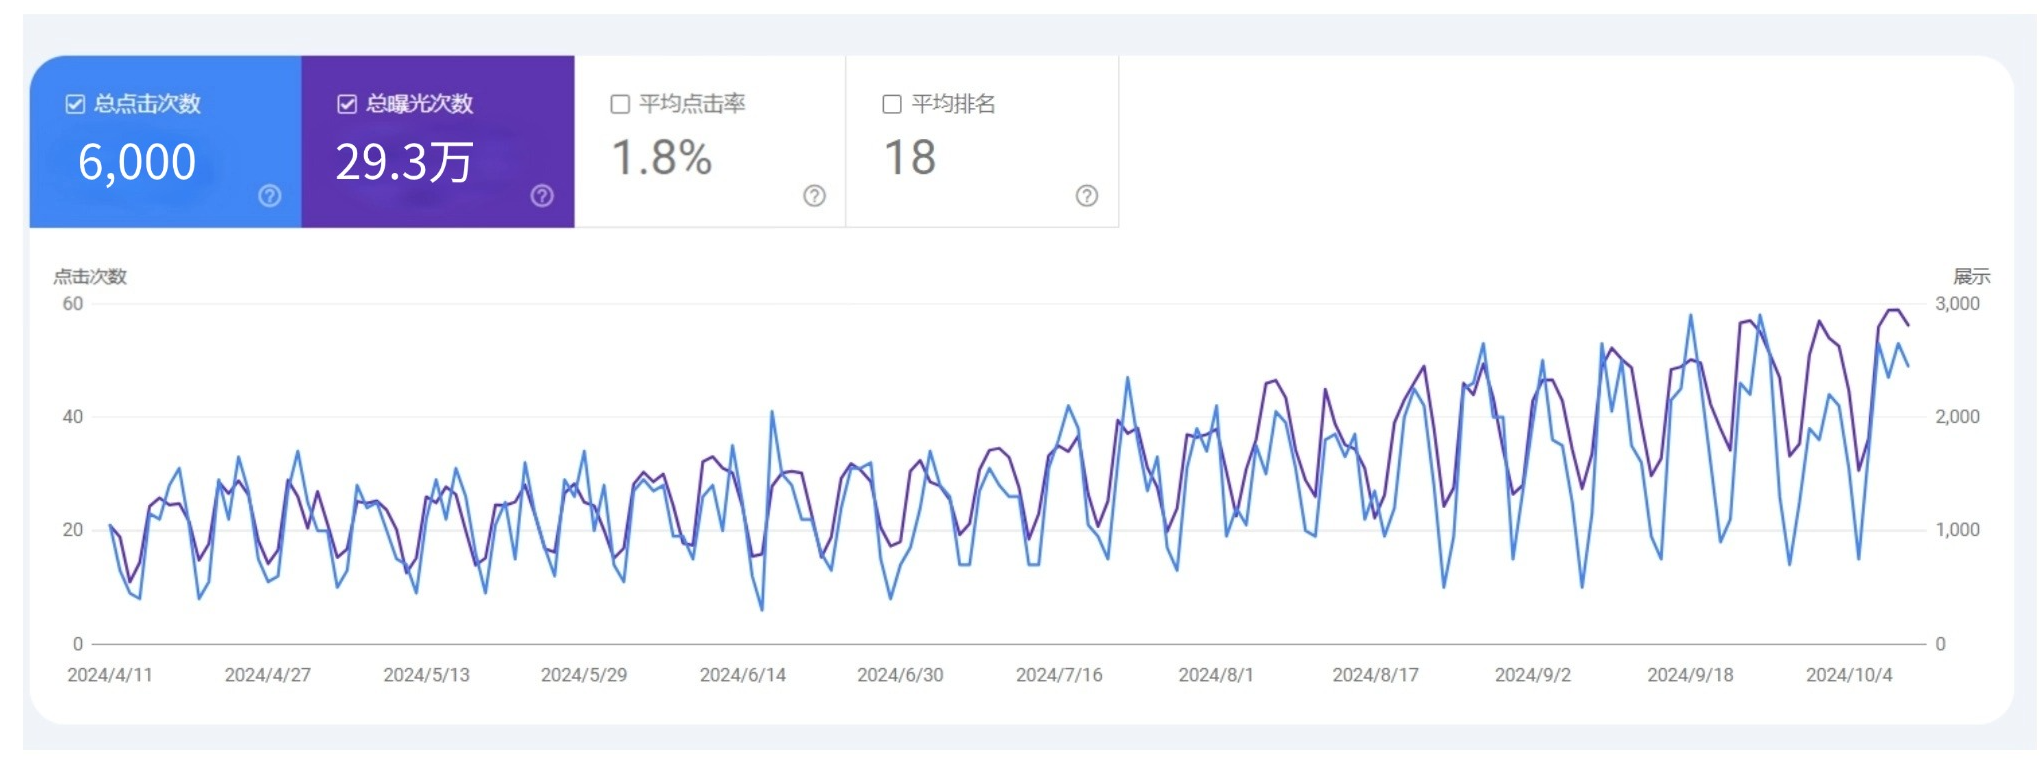Screen dimensions: 2043x771
Task: Click the 18 average position value
Action: tap(910, 158)
